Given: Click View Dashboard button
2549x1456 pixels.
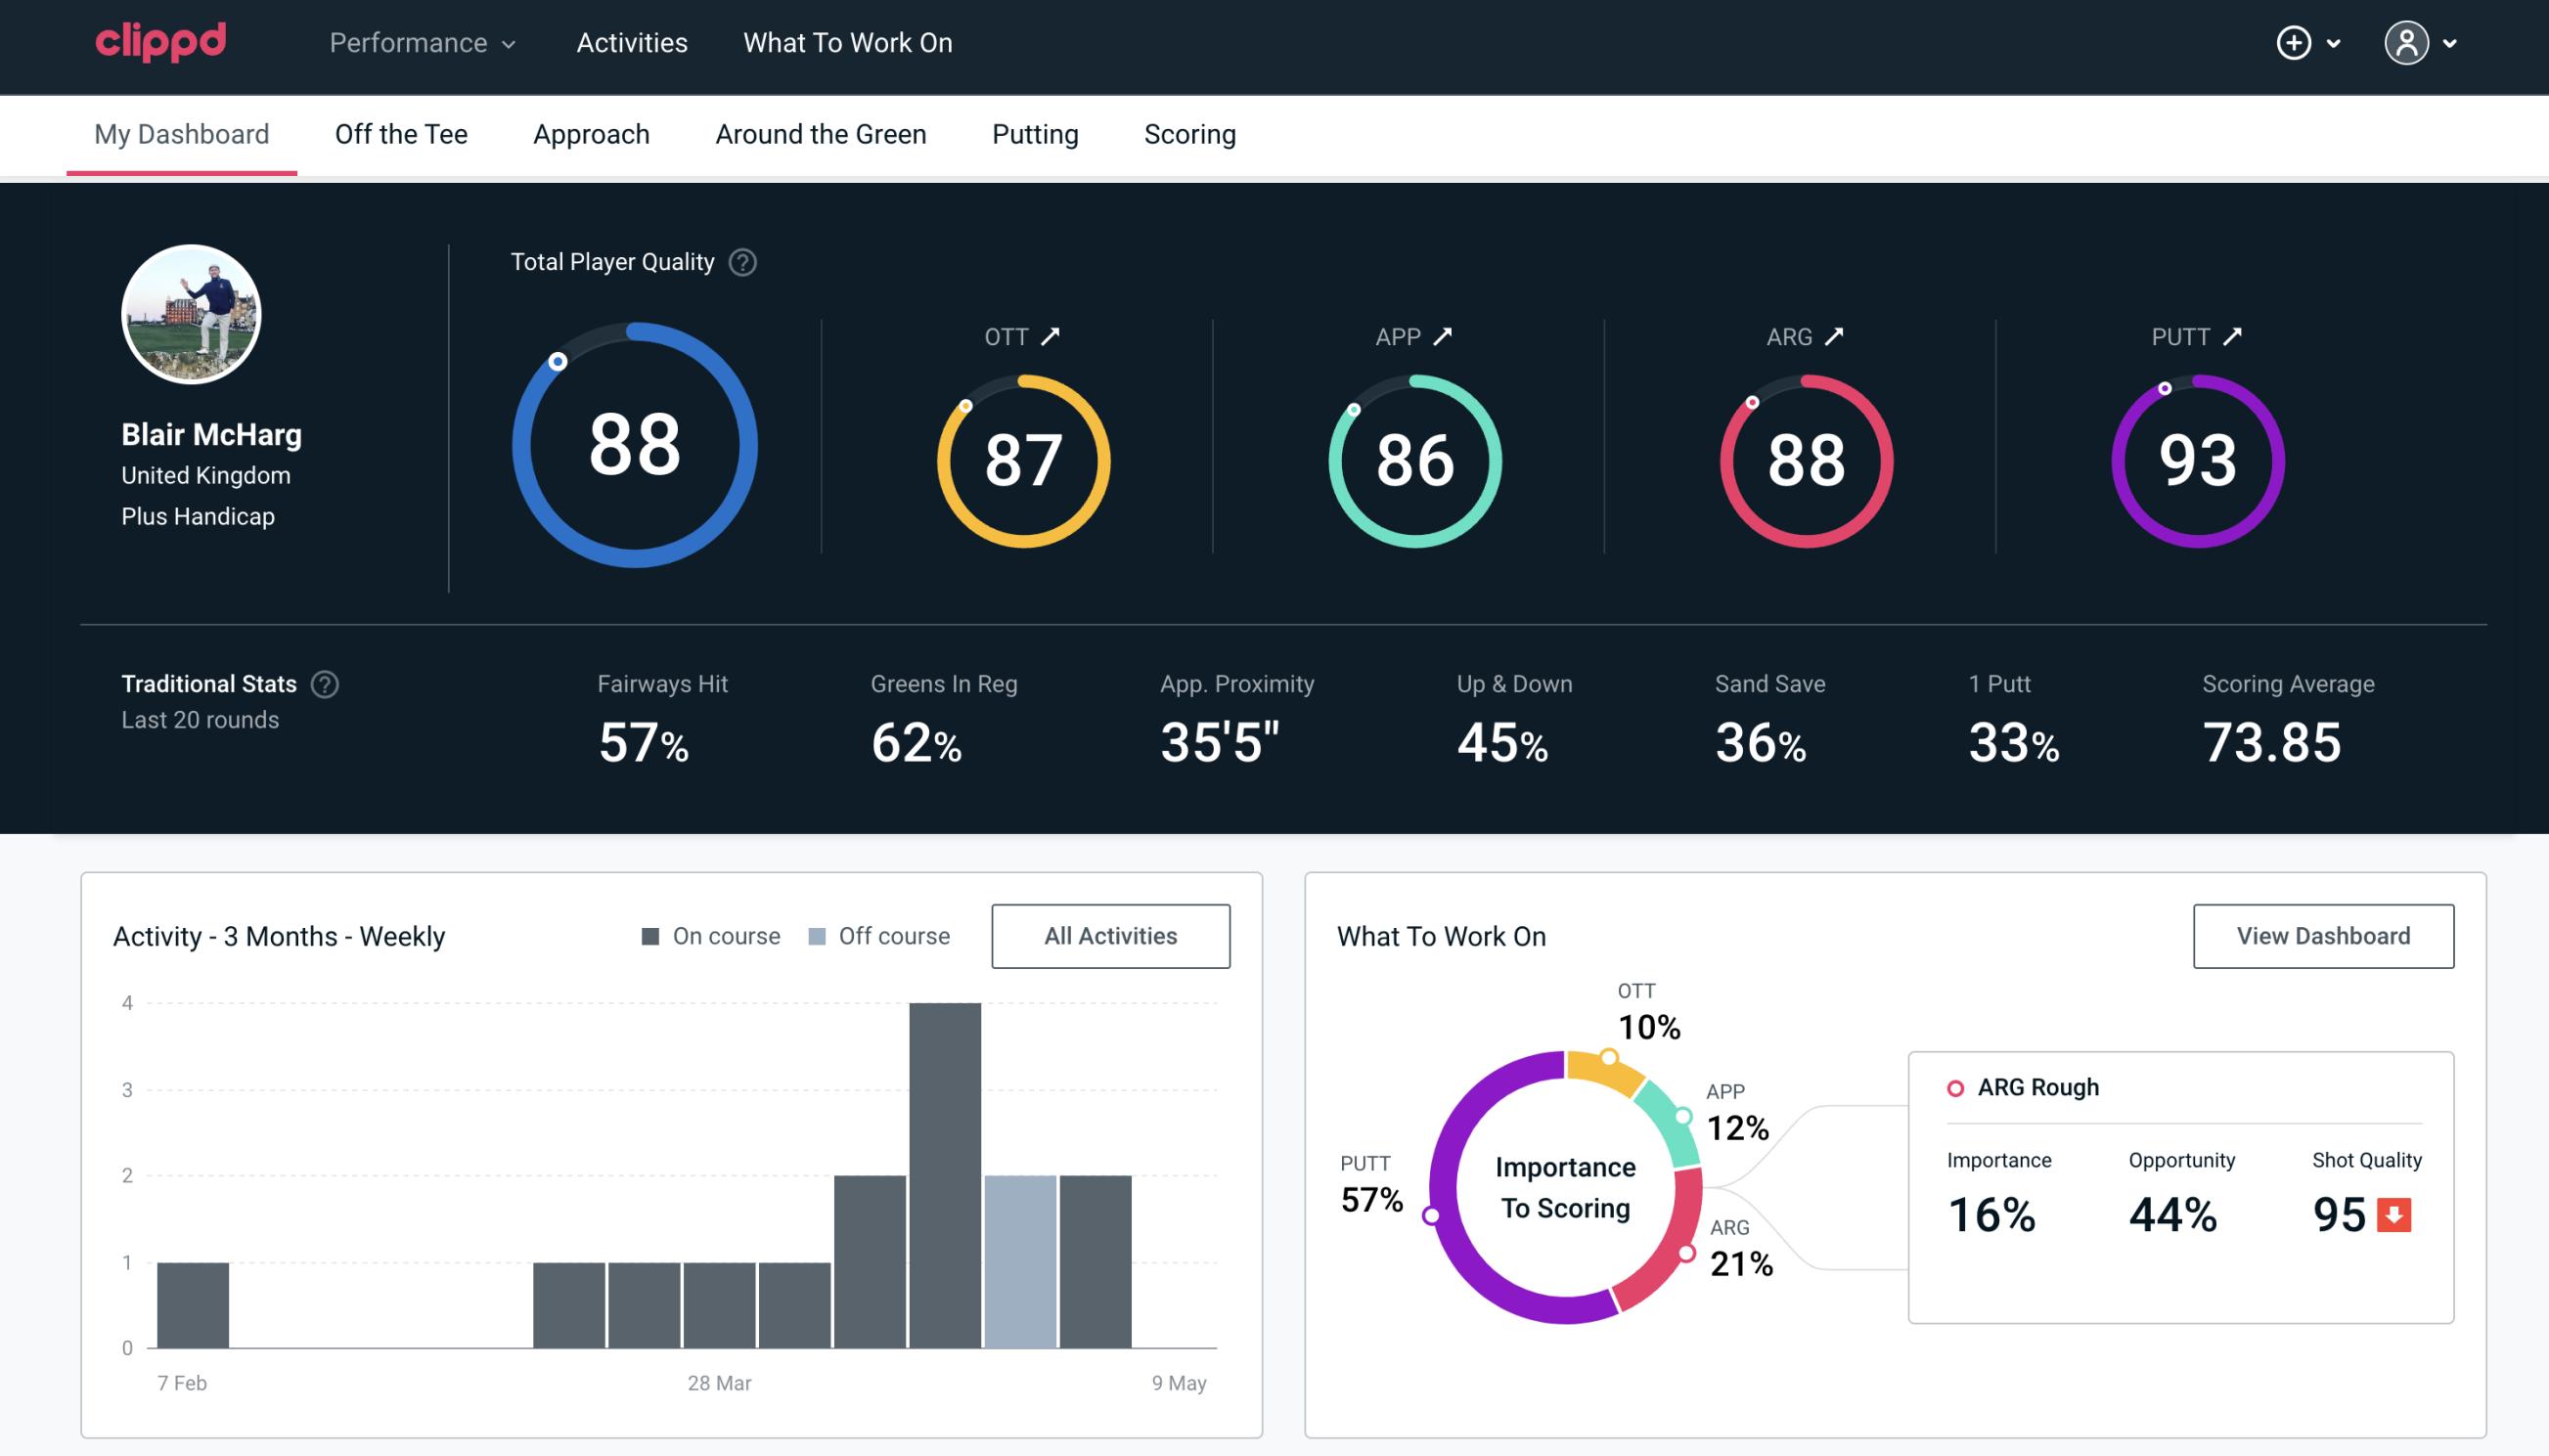Looking at the screenshot, I should pos(2321,935).
